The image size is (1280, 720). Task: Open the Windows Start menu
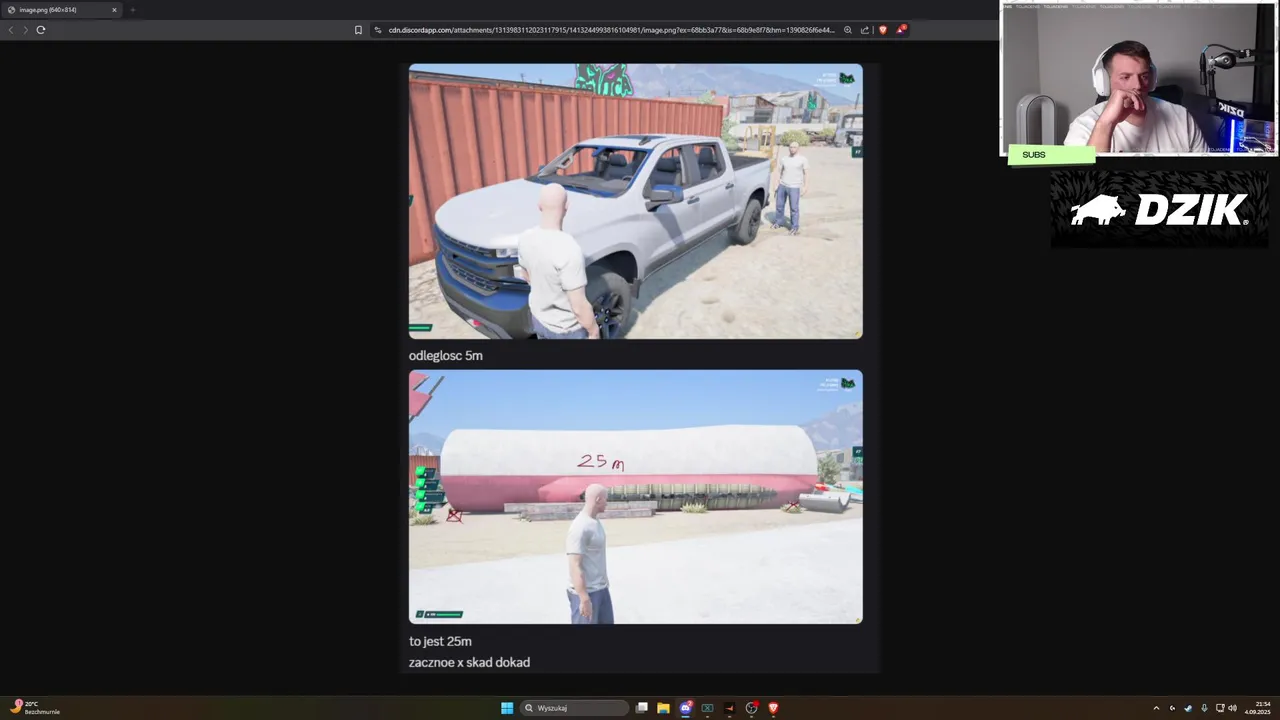tap(507, 708)
